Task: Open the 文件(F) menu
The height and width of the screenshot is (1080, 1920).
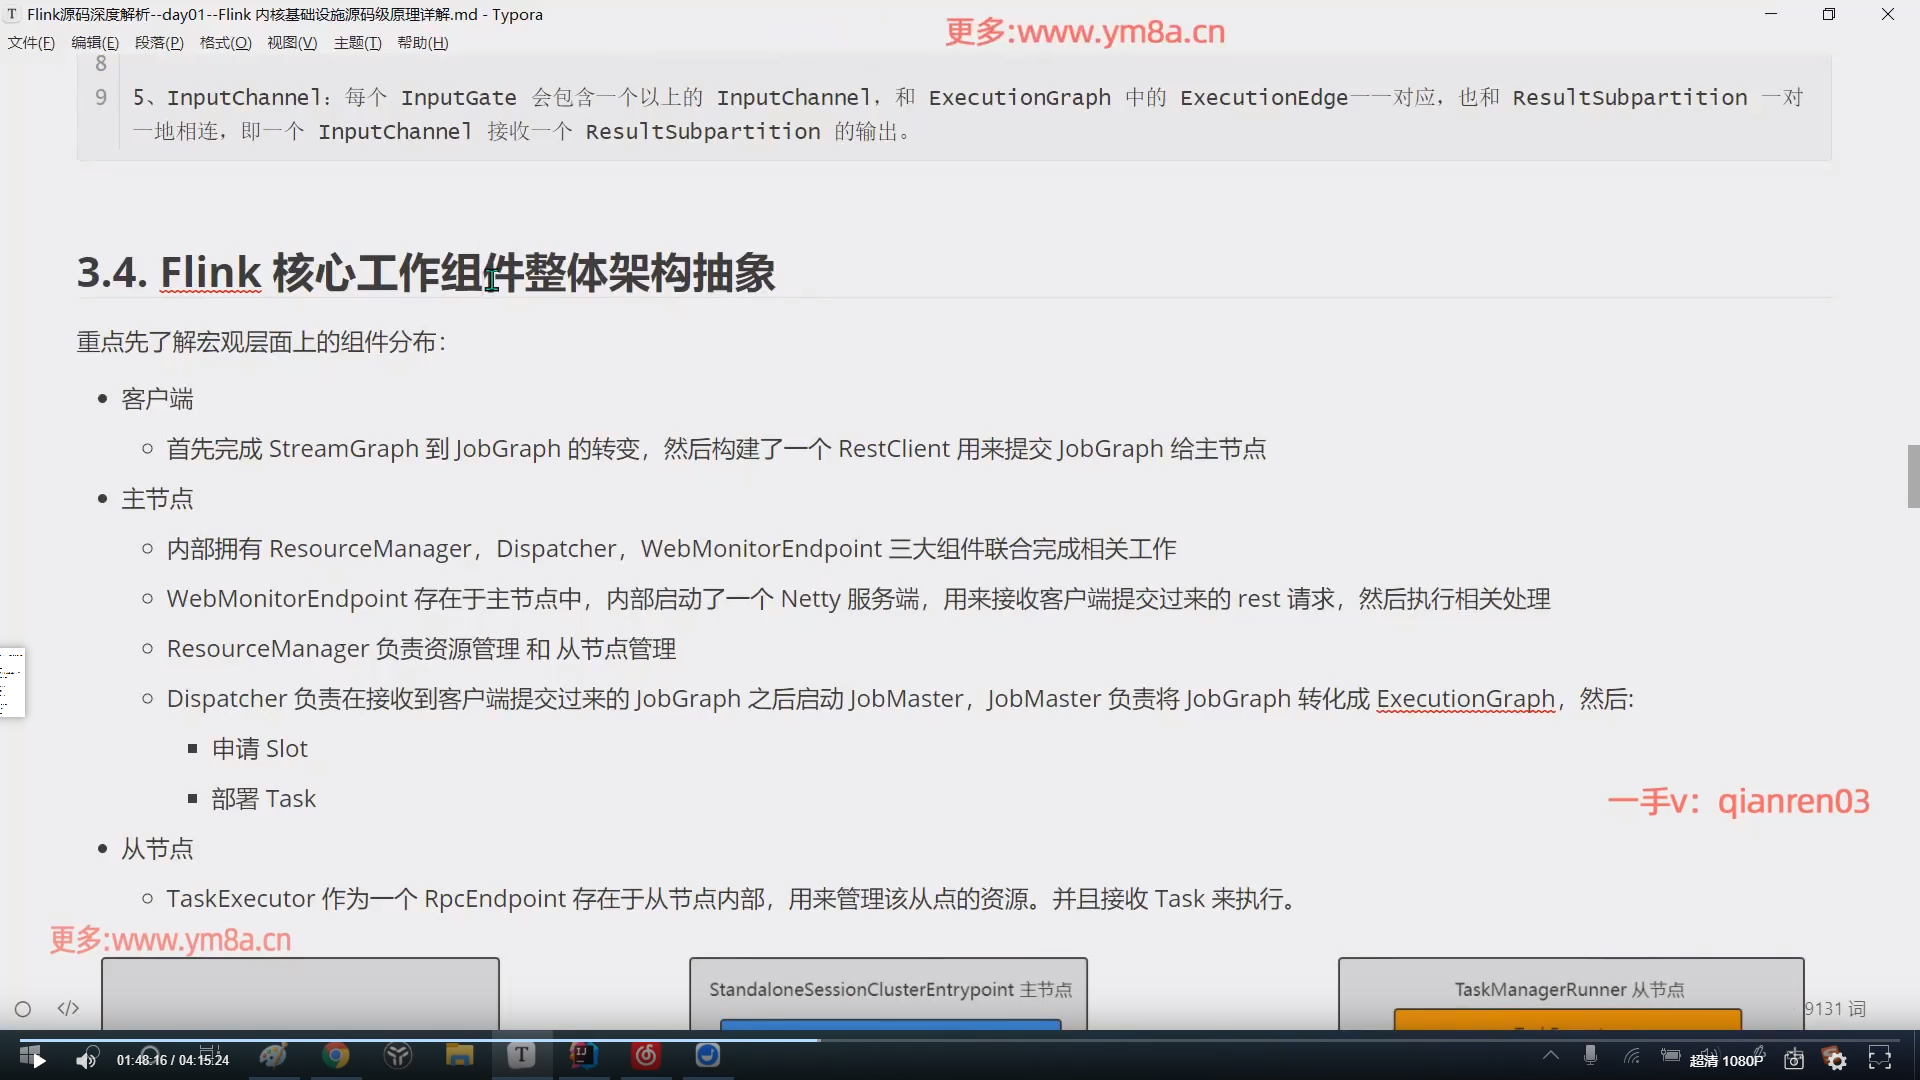Action: pos(31,43)
